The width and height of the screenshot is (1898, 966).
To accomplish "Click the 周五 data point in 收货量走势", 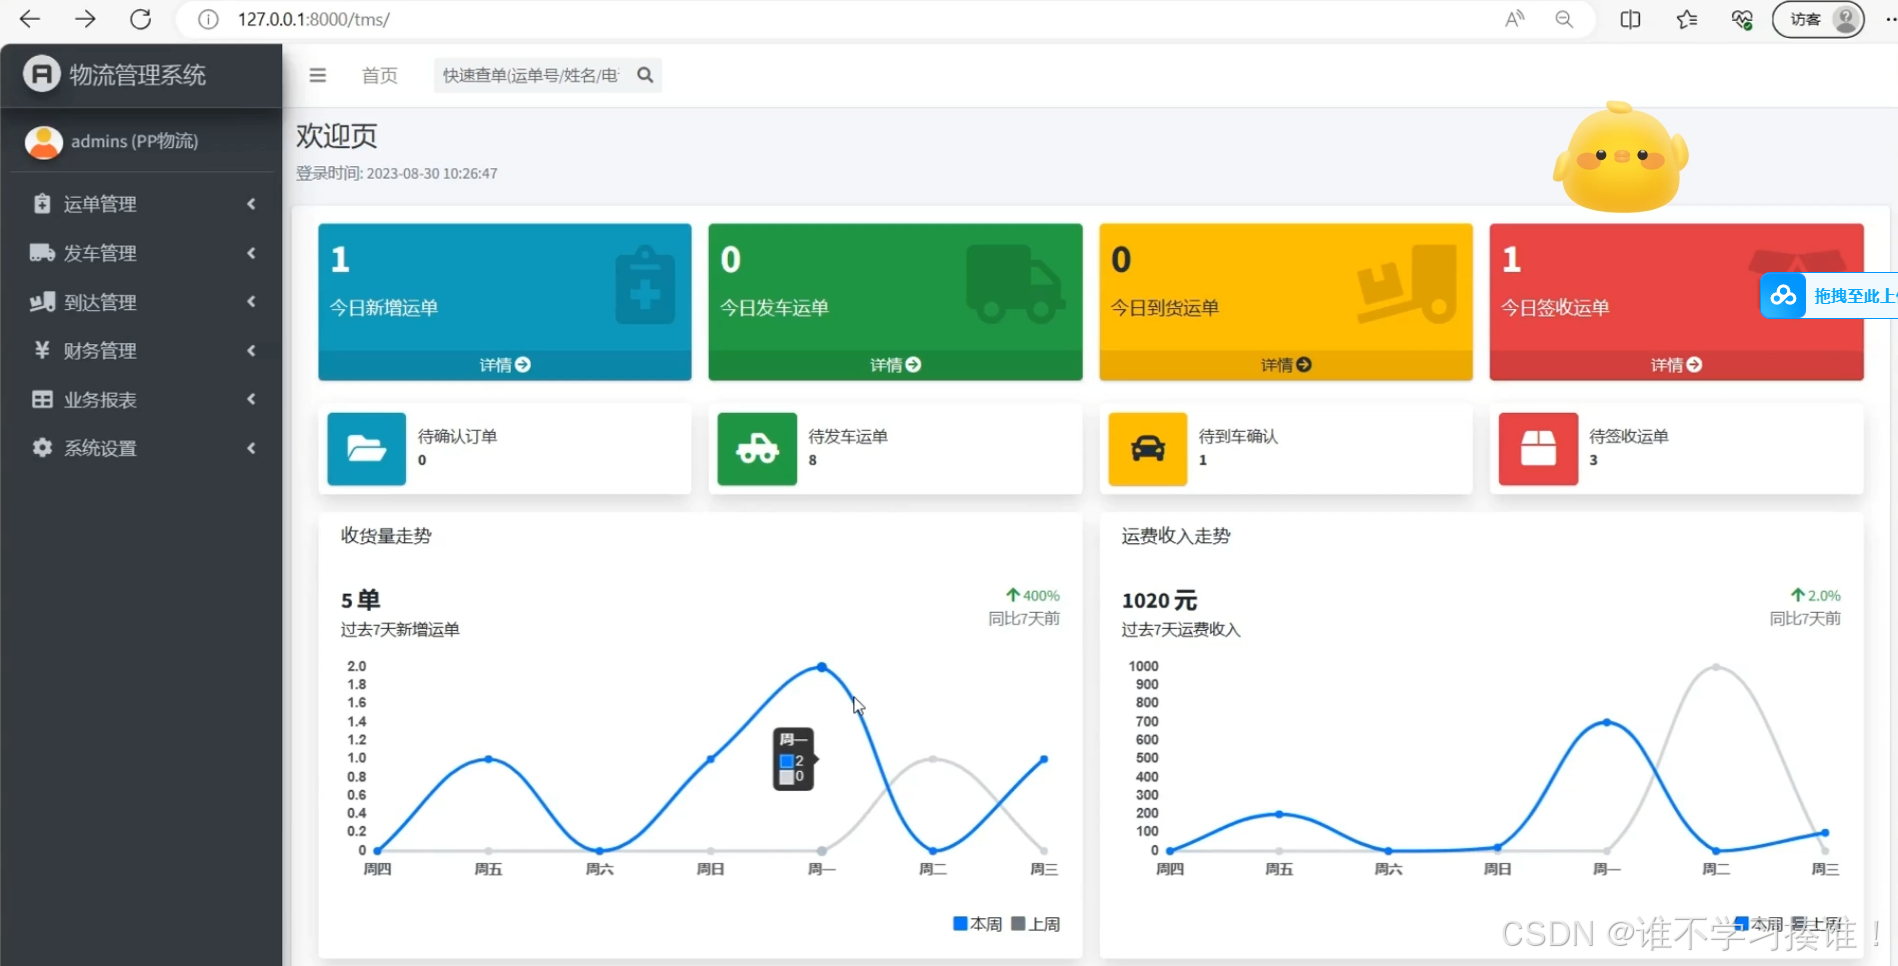I will [x=488, y=759].
